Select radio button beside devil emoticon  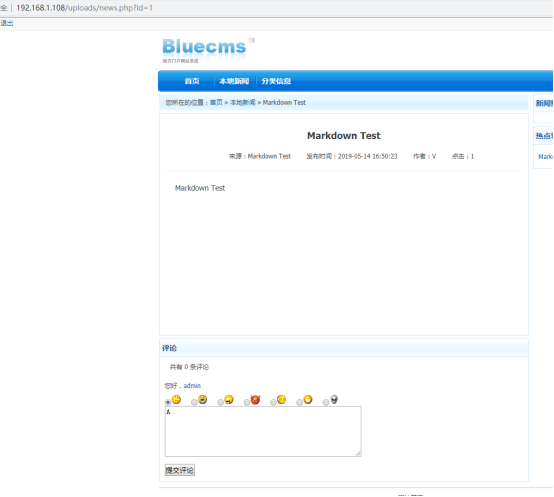pos(247,402)
